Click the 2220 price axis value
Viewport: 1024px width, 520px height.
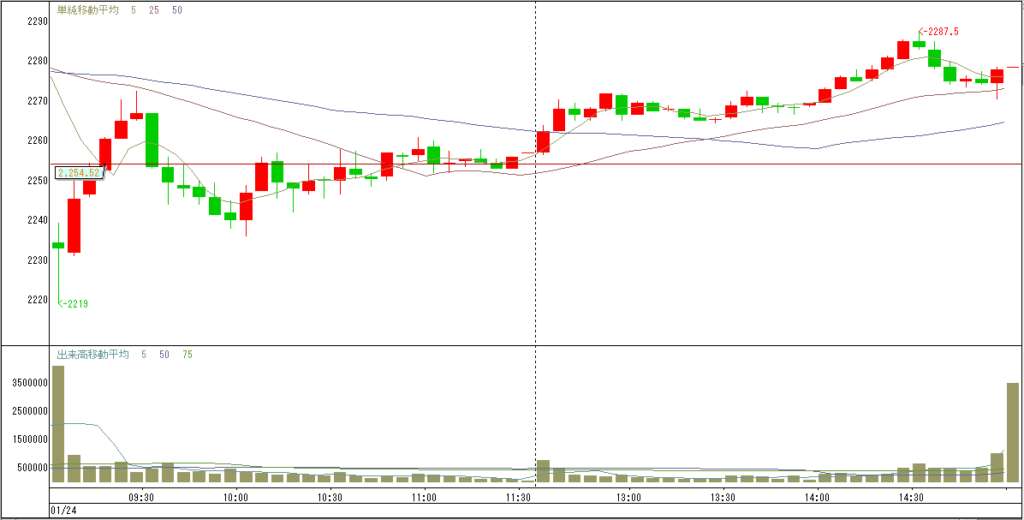click(x=38, y=300)
